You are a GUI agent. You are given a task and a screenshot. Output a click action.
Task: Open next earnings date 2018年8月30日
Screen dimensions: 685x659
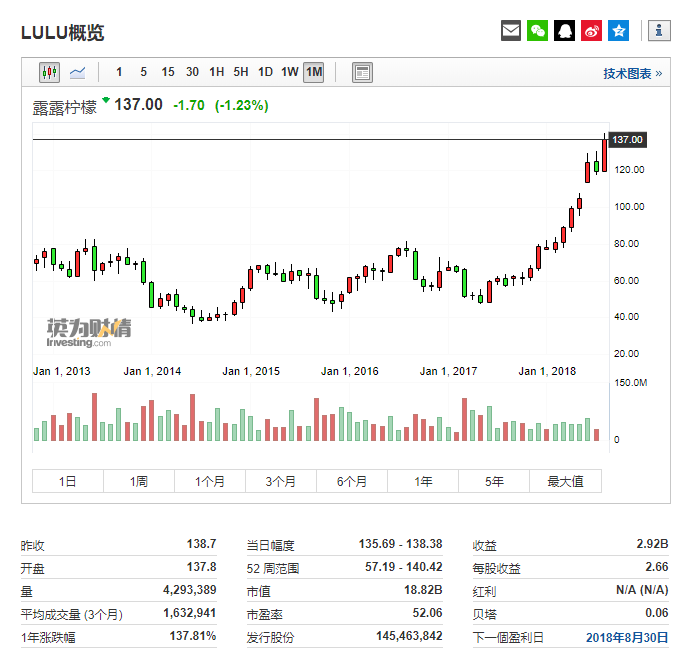(627, 638)
